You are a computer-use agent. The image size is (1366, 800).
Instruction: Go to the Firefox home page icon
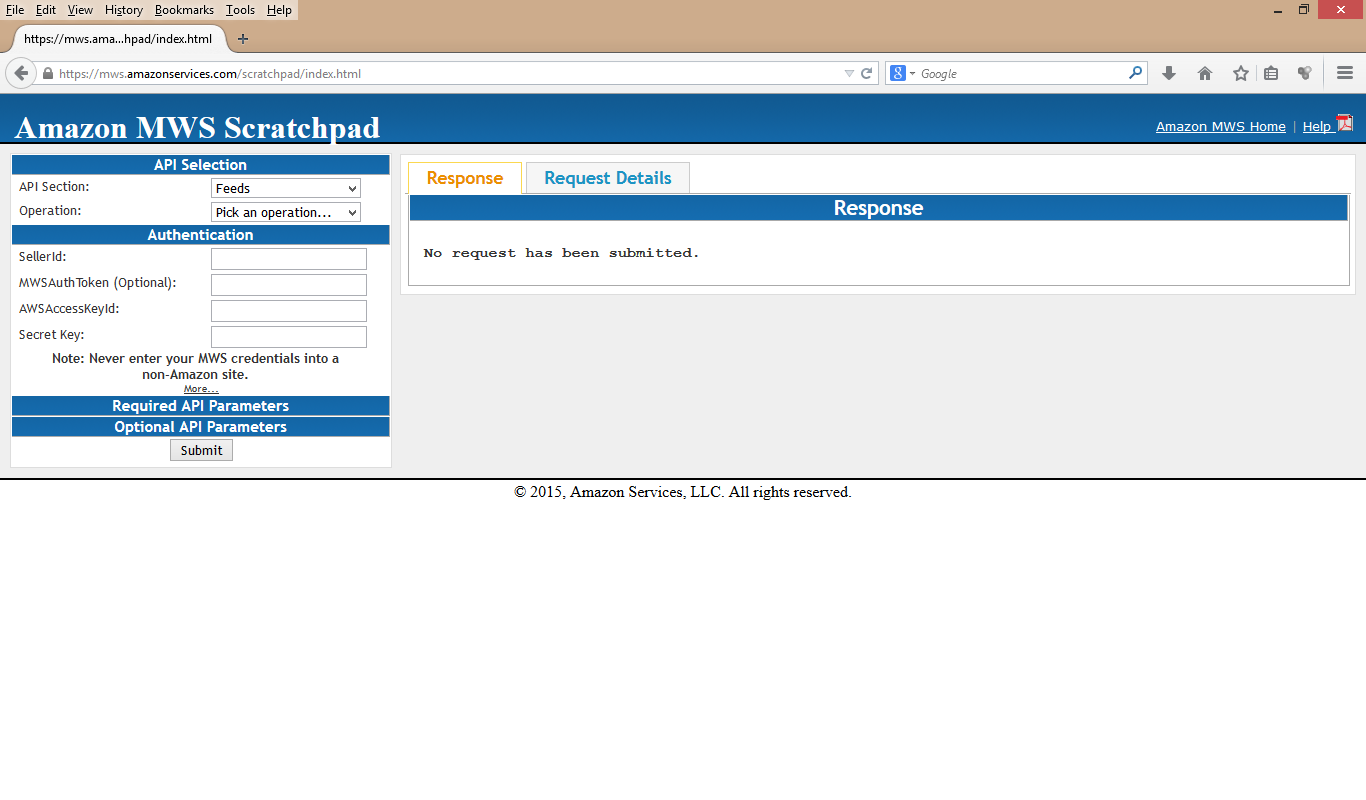(x=1205, y=73)
